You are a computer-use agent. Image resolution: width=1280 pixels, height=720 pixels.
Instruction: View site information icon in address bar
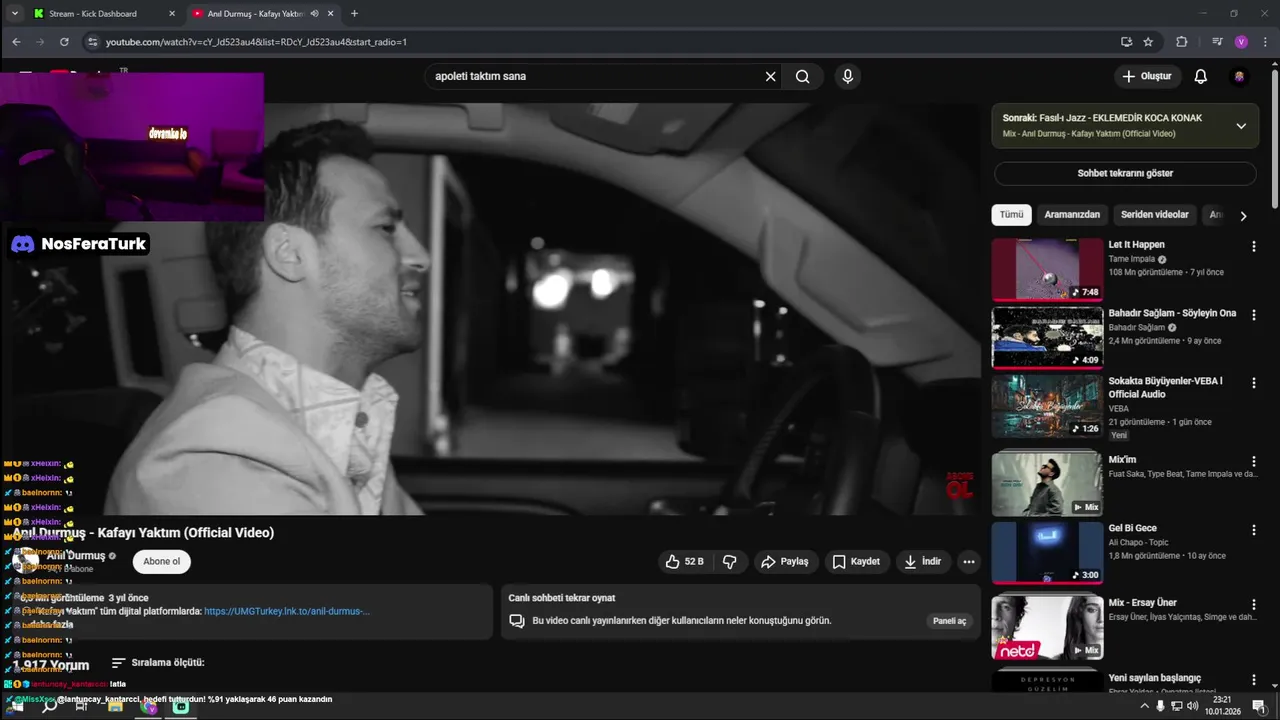(93, 42)
